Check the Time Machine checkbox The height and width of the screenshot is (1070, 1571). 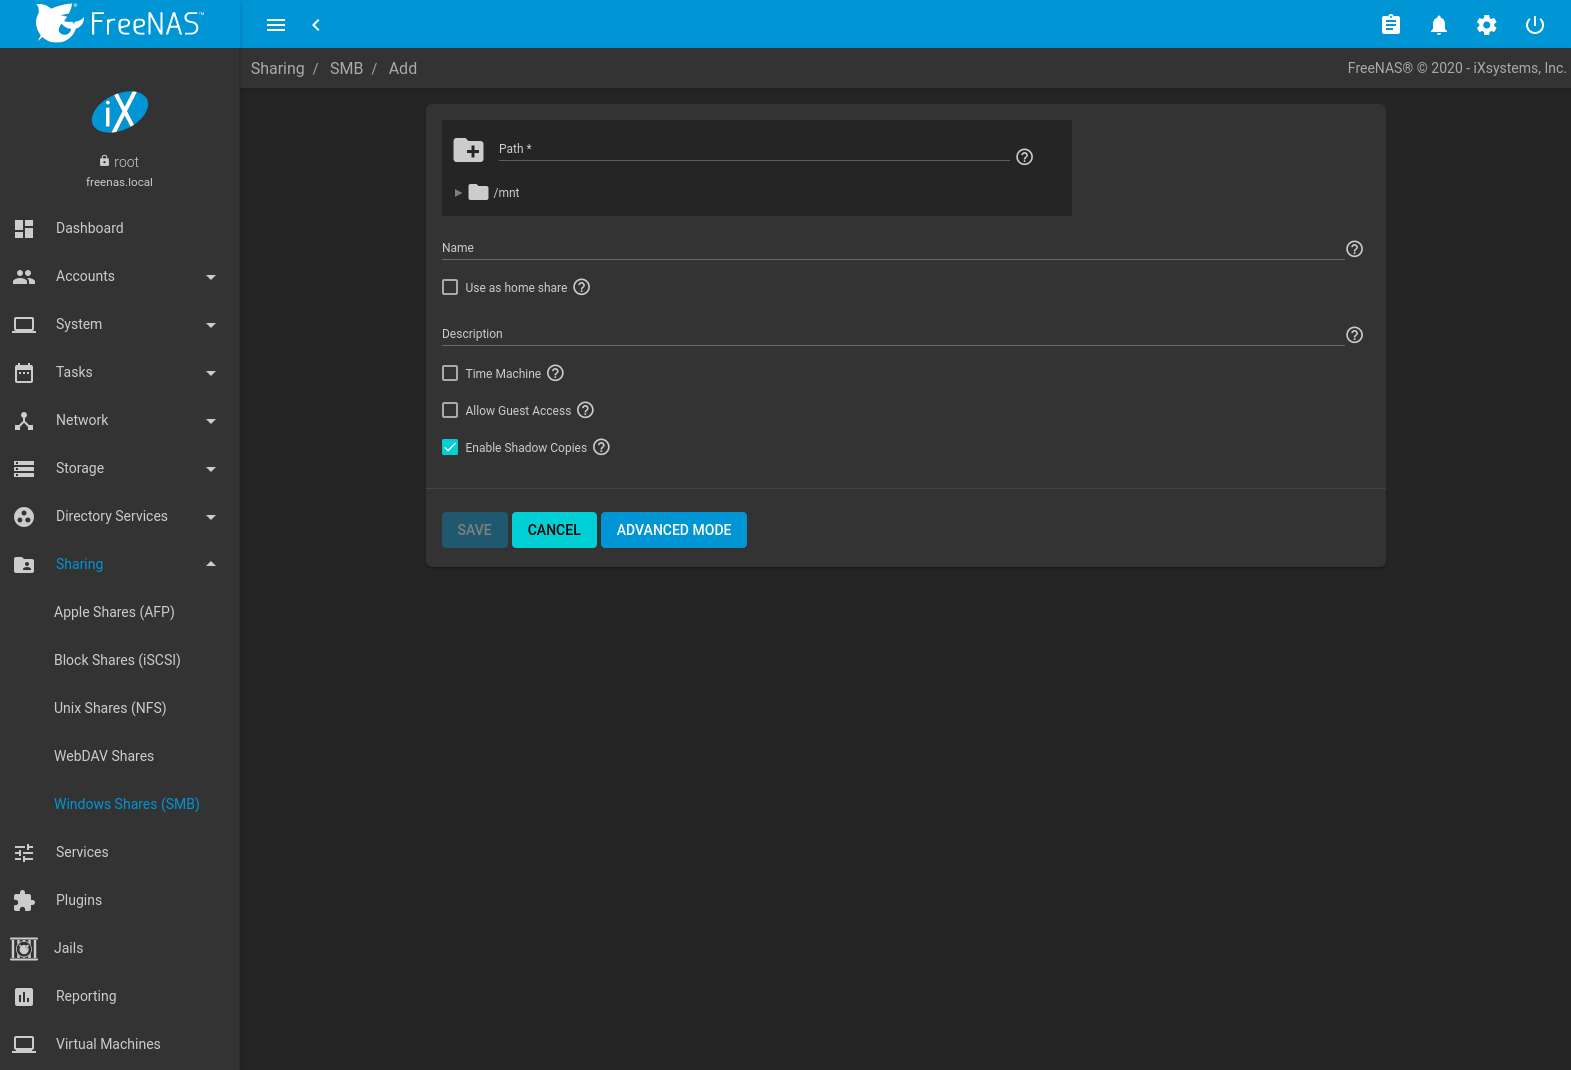tap(450, 373)
